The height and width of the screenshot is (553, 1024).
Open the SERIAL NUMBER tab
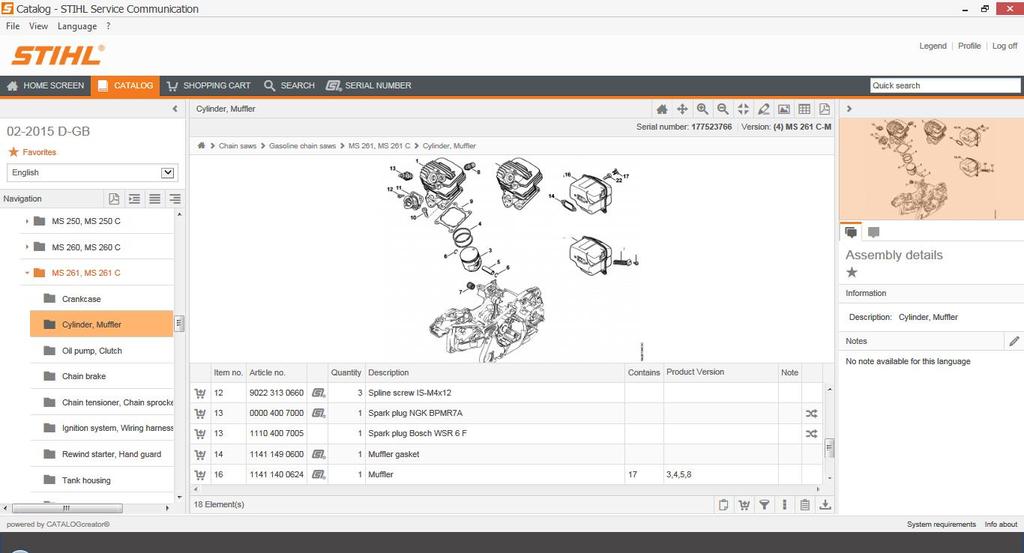point(369,86)
